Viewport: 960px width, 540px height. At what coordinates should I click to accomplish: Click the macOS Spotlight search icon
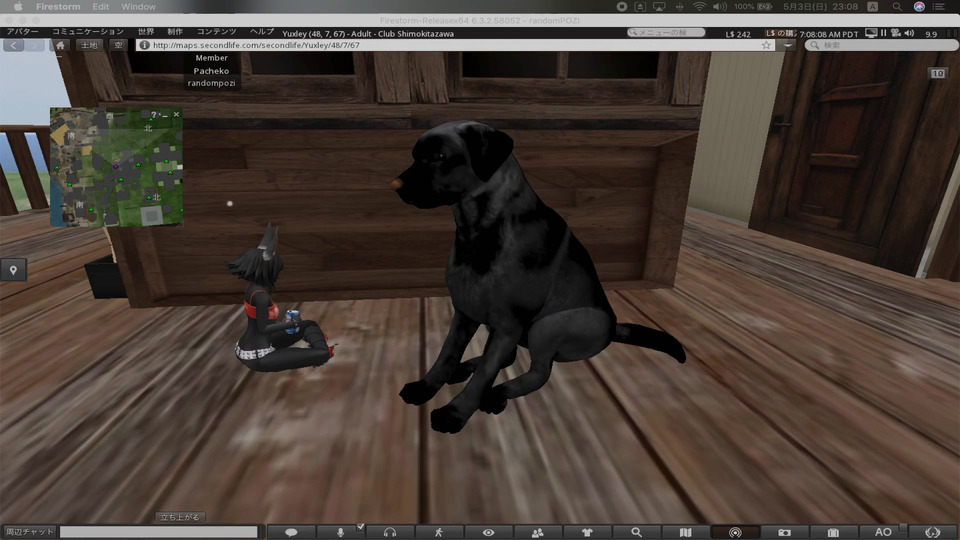[897, 7]
